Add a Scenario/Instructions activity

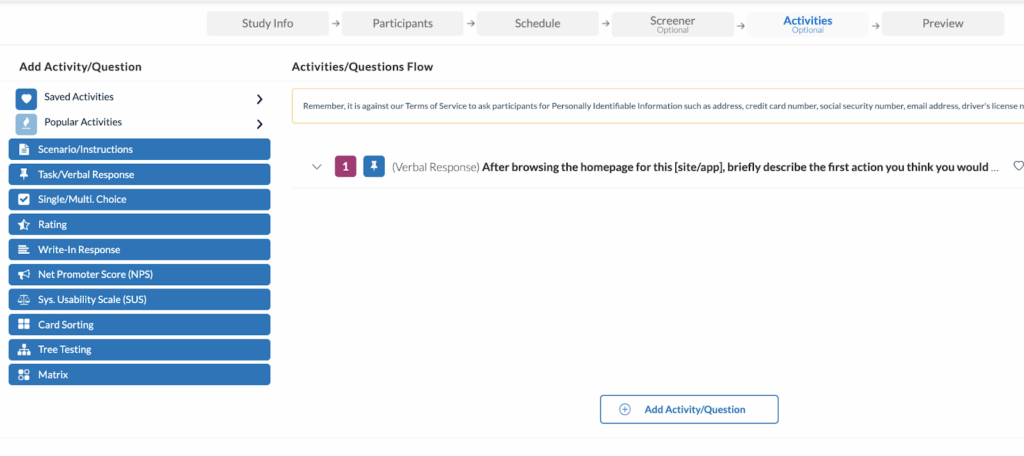[139, 149]
